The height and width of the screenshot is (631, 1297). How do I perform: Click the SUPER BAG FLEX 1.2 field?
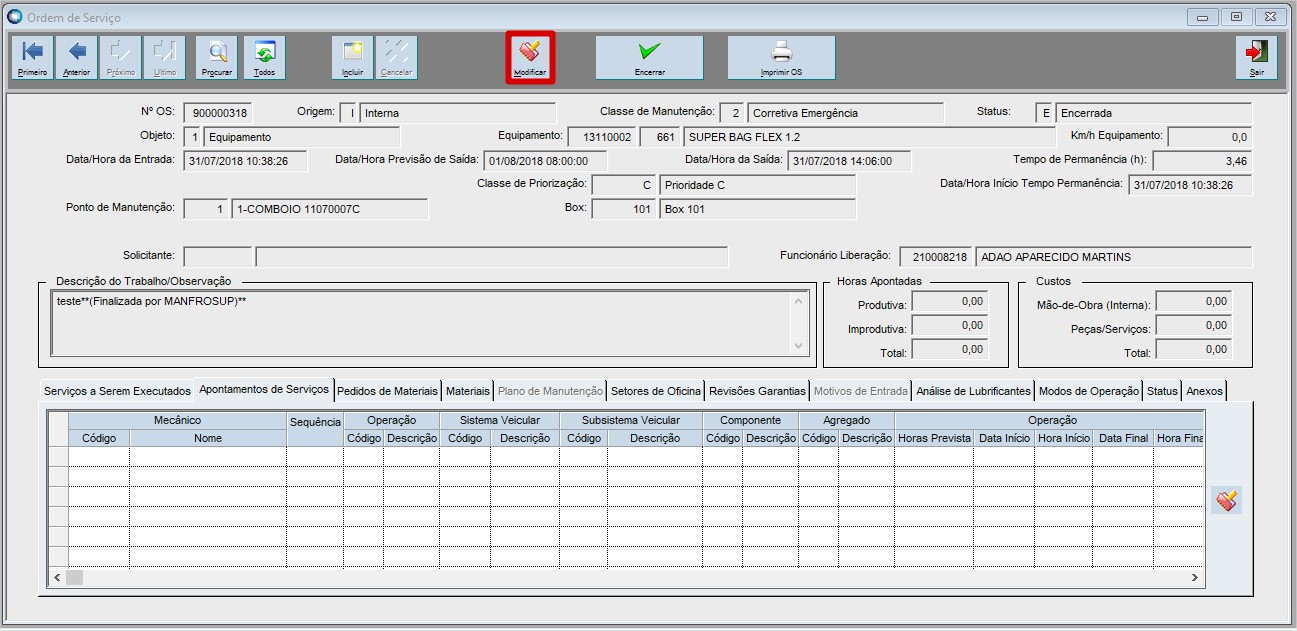868,137
